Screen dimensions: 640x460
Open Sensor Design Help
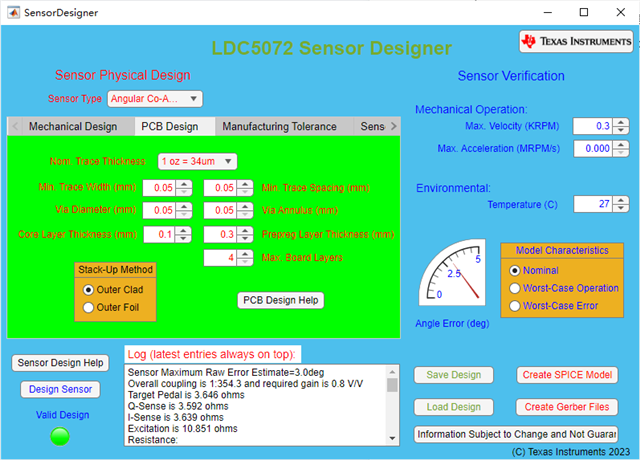click(60, 363)
